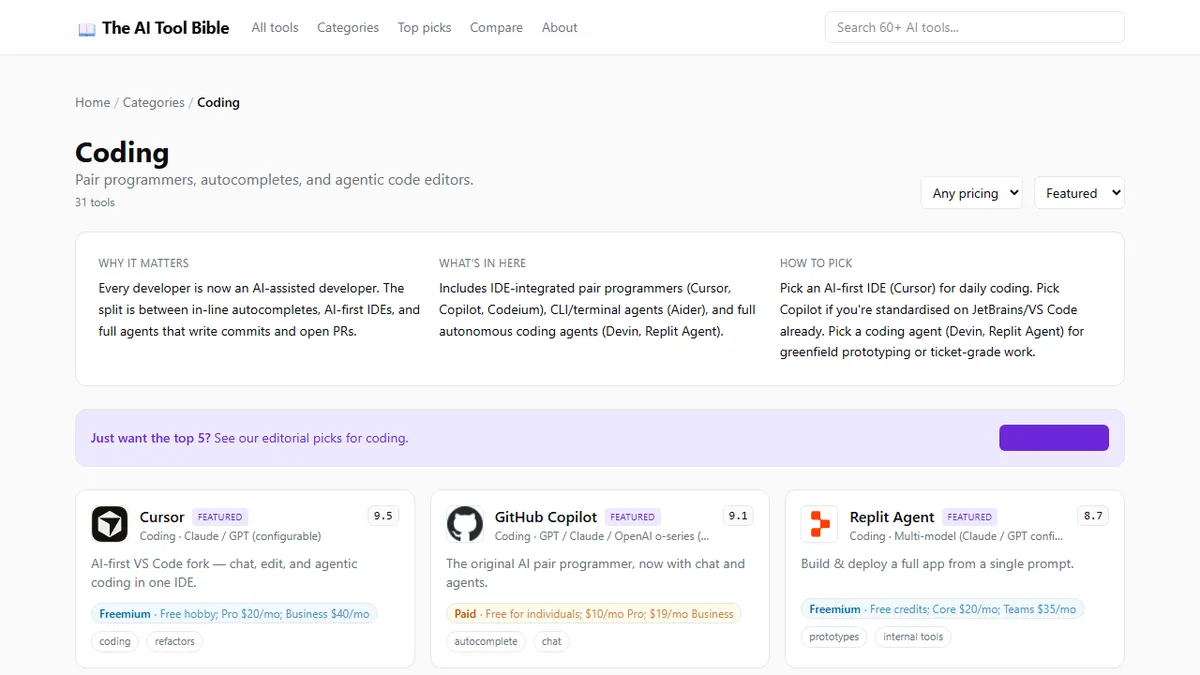Follow the Home breadcrumb link

(x=93, y=102)
